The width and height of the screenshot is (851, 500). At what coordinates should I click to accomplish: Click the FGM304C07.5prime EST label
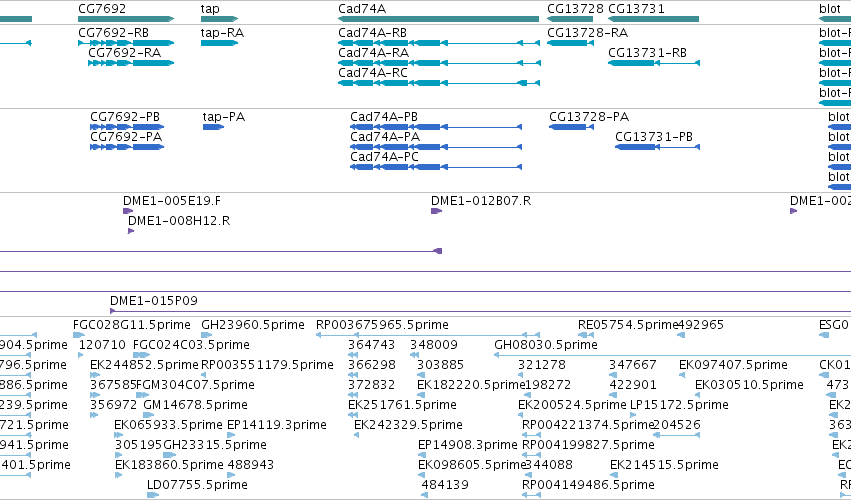[195, 385]
